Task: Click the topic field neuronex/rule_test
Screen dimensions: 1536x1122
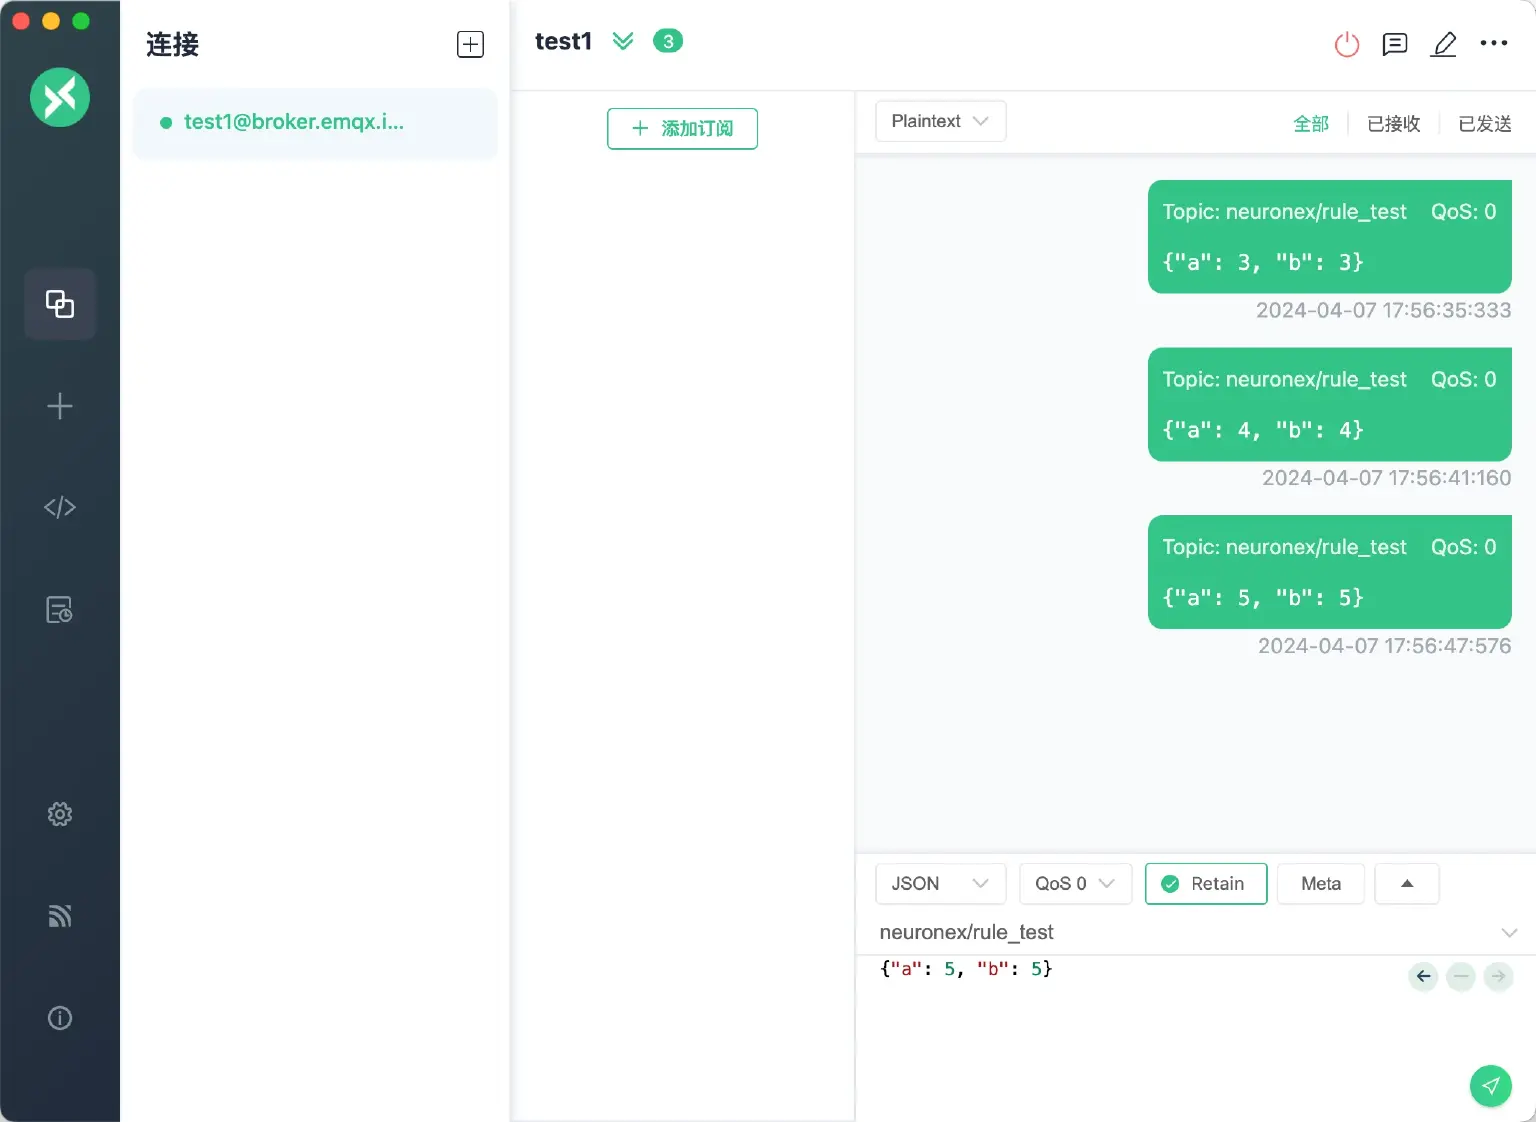Action: pyautogui.click(x=1180, y=932)
